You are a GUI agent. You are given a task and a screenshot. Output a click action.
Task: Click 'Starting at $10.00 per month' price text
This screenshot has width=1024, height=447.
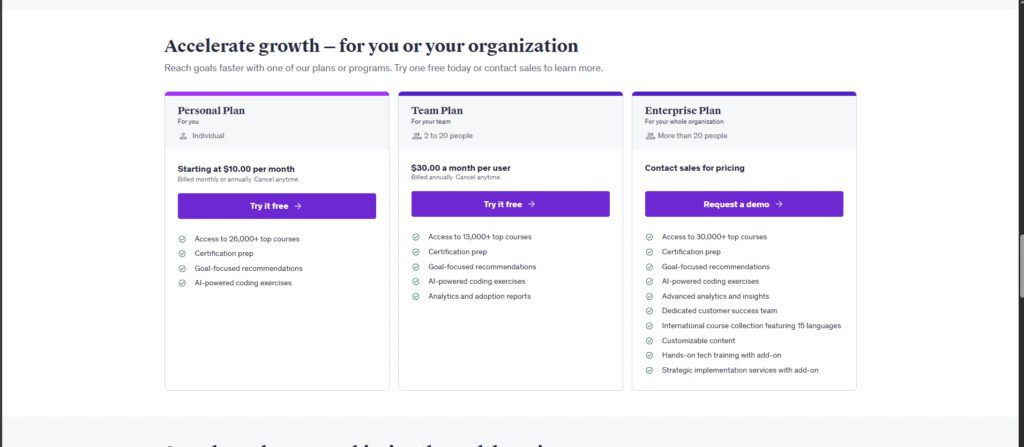[236, 169]
